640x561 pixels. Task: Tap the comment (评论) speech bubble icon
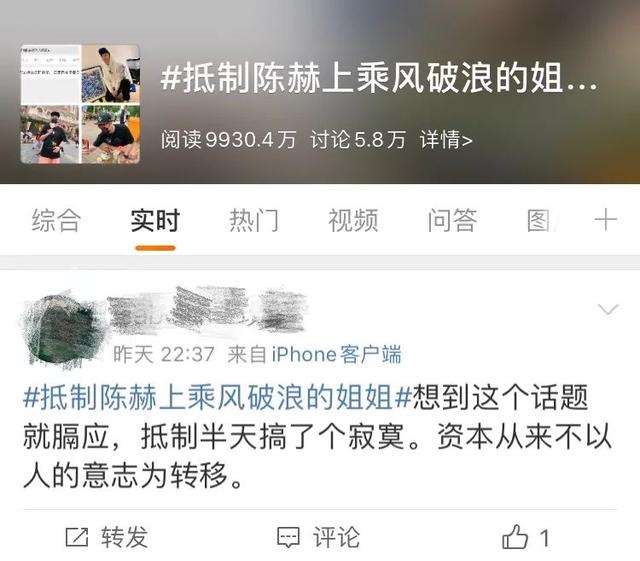(x=288, y=537)
